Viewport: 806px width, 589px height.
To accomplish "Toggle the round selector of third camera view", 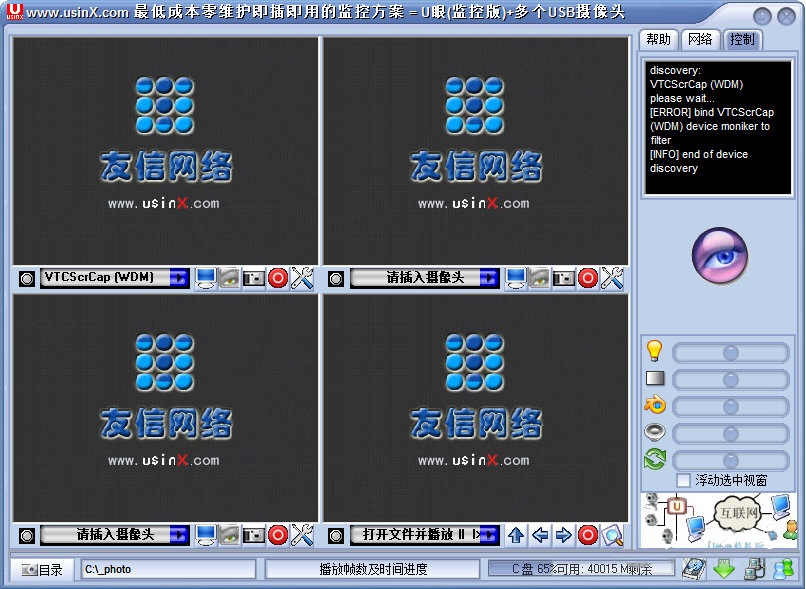I will click(x=27, y=536).
